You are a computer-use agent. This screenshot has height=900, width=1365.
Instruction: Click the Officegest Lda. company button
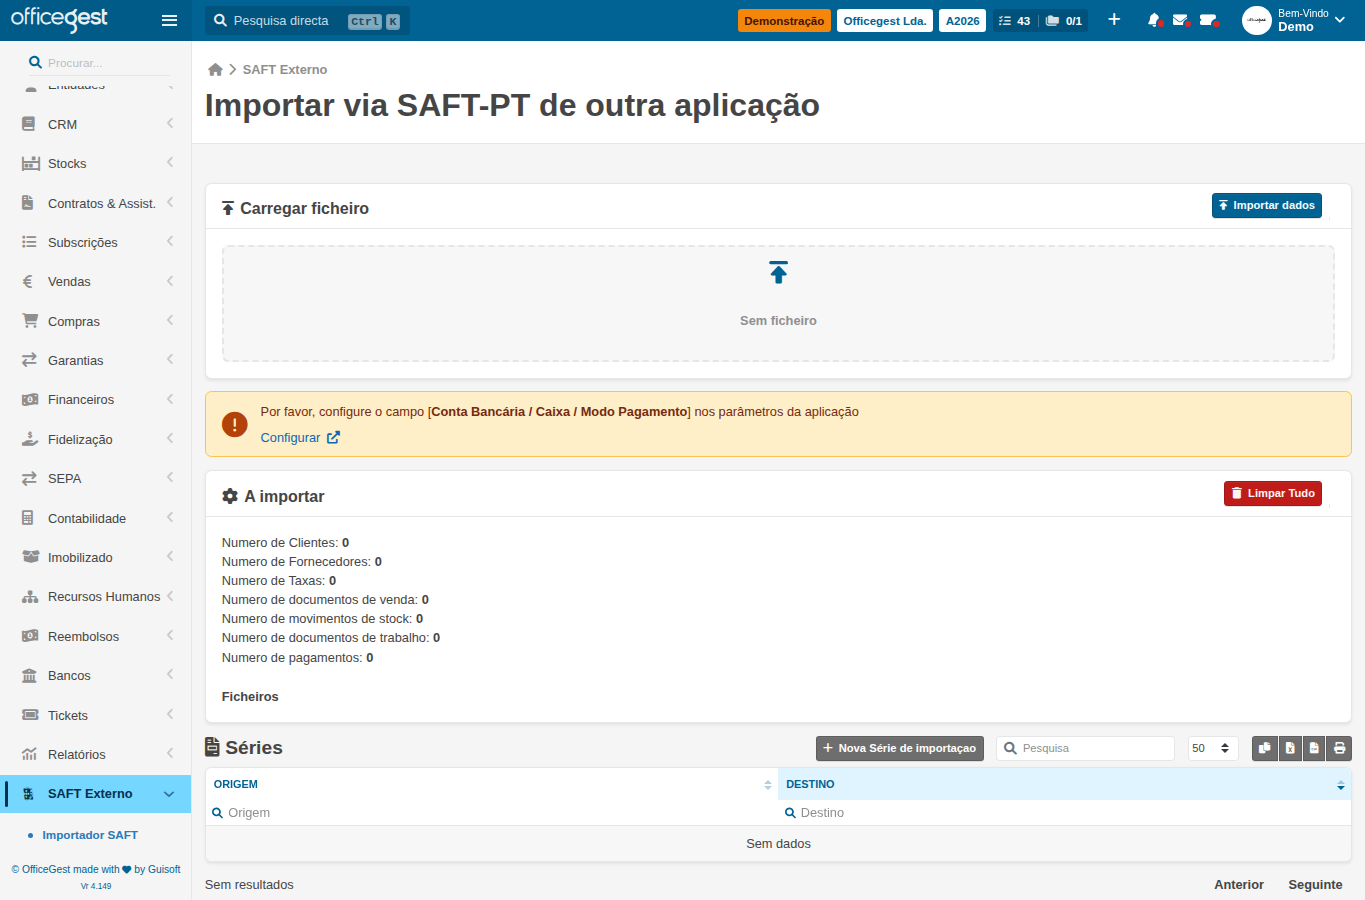(x=885, y=20)
